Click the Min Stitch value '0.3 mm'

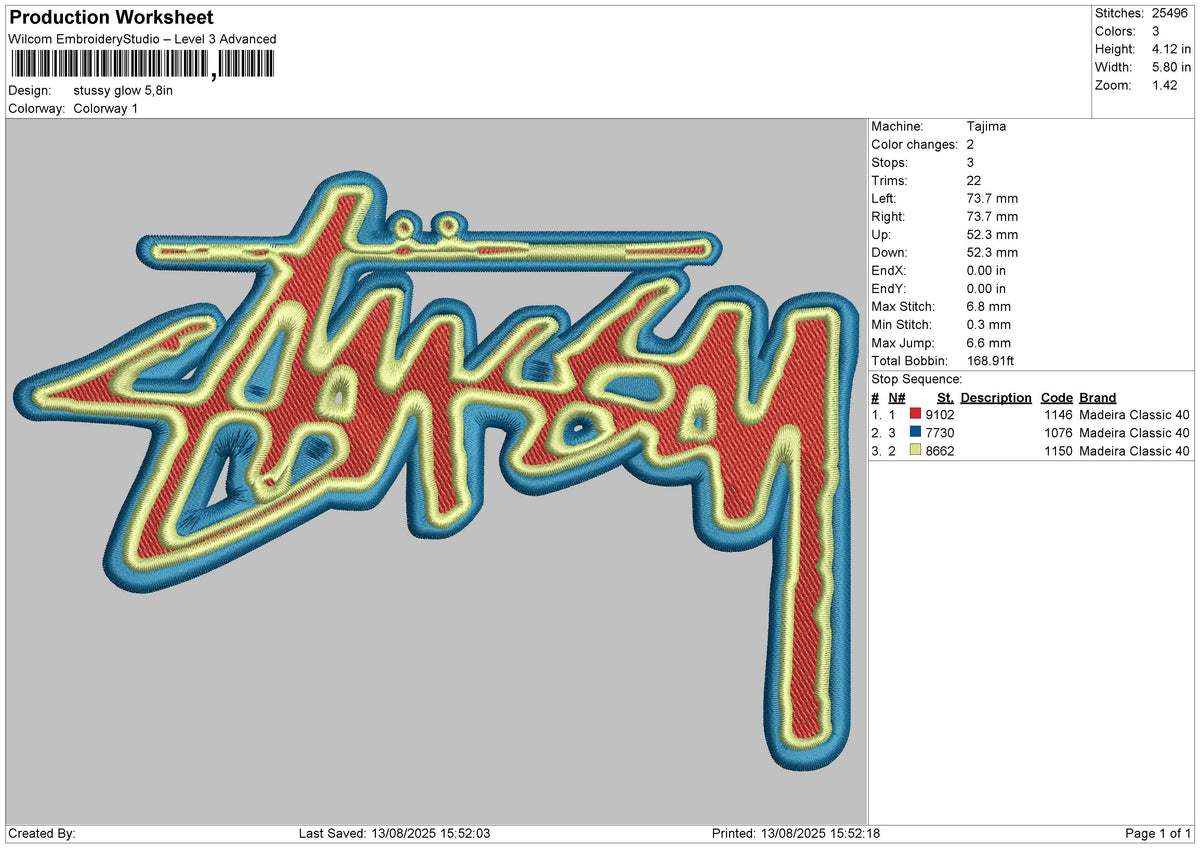tap(989, 325)
